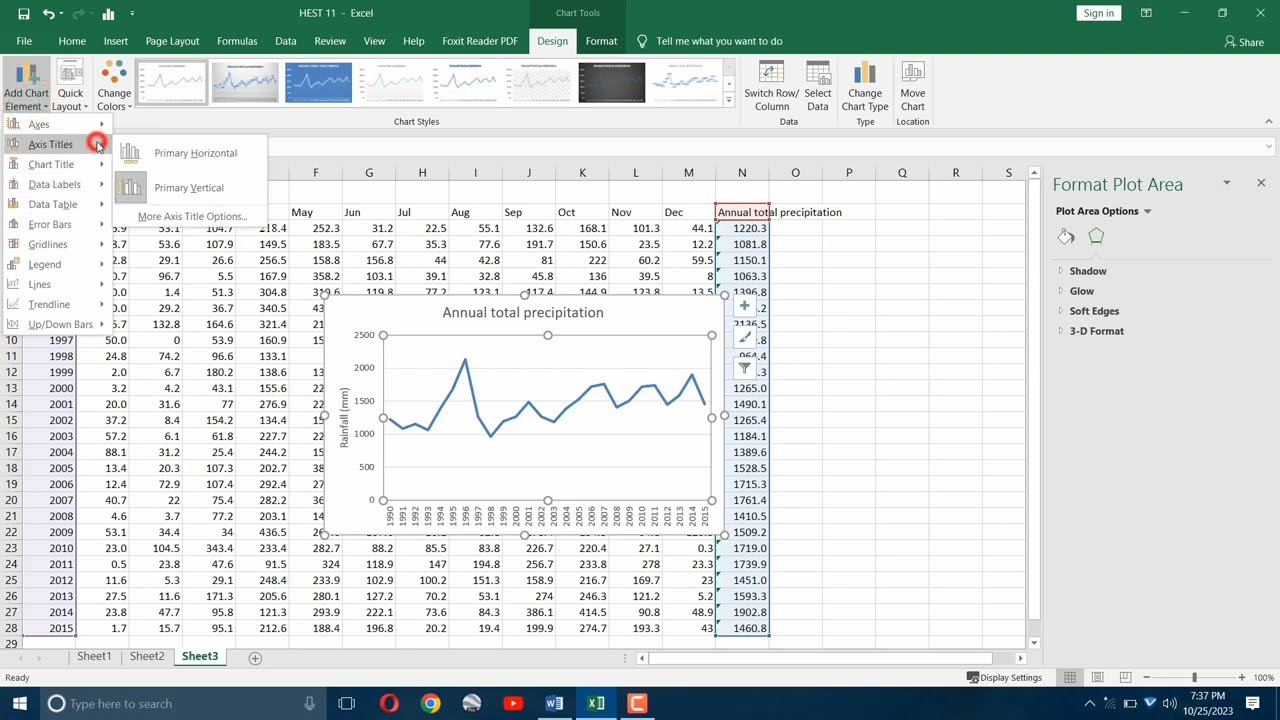This screenshot has height=720, width=1280.
Task: Switch to Sheet2 tab
Action: point(146,656)
